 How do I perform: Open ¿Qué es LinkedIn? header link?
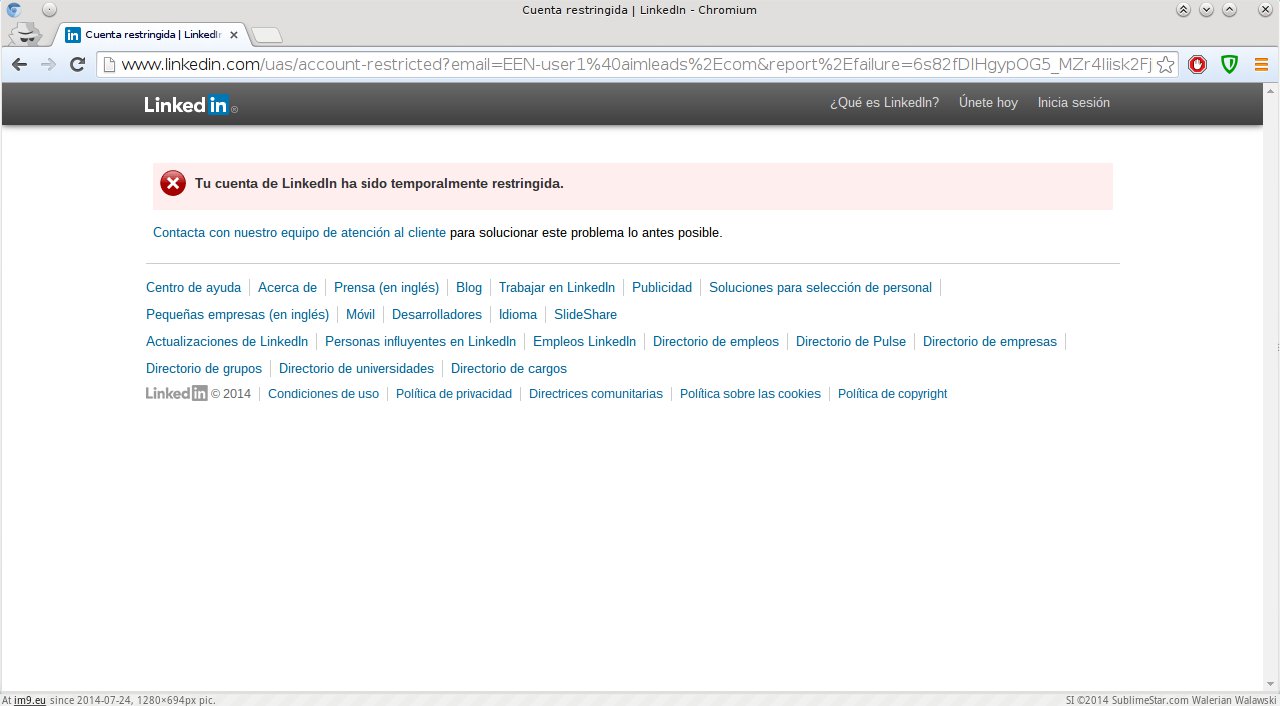(x=884, y=103)
